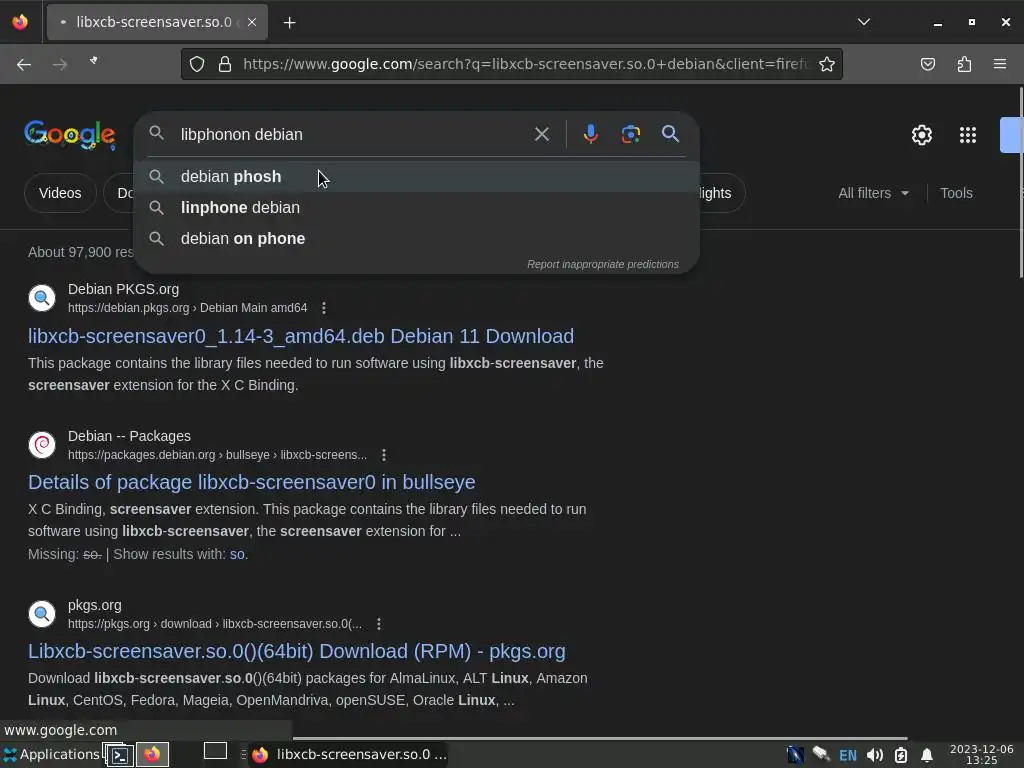Launch terminal from the taskbar
Image resolution: width=1024 pixels, height=768 pixels.
click(x=120, y=755)
